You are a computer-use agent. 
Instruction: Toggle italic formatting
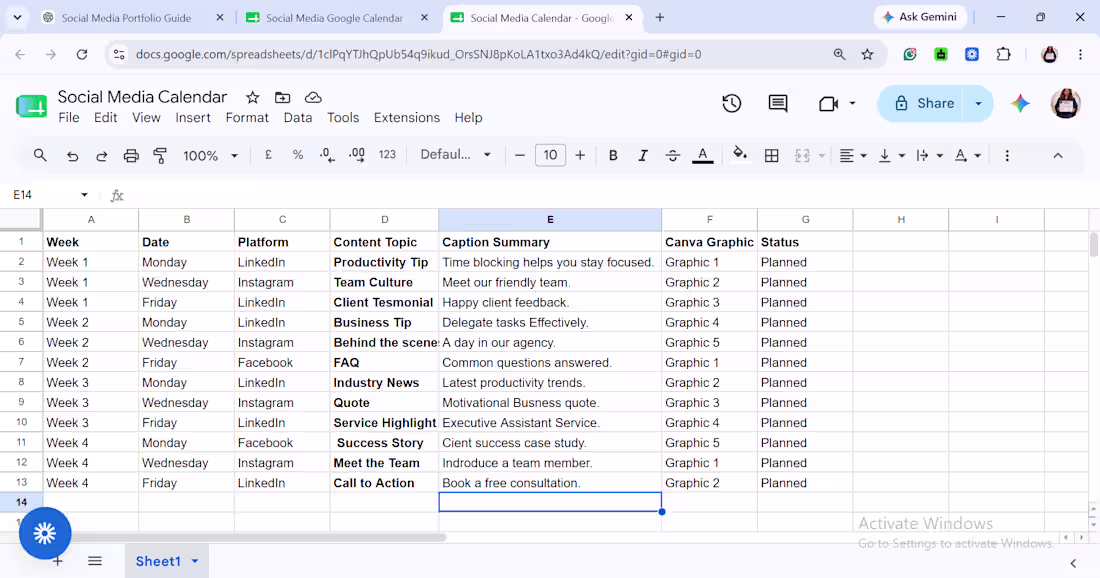click(643, 156)
